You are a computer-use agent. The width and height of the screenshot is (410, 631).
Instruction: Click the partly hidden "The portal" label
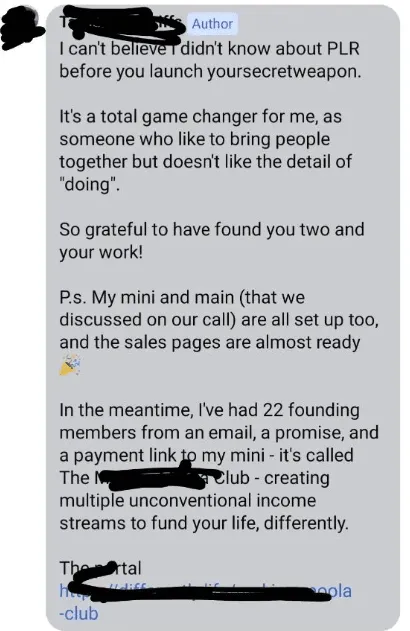click(x=101, y=568)
